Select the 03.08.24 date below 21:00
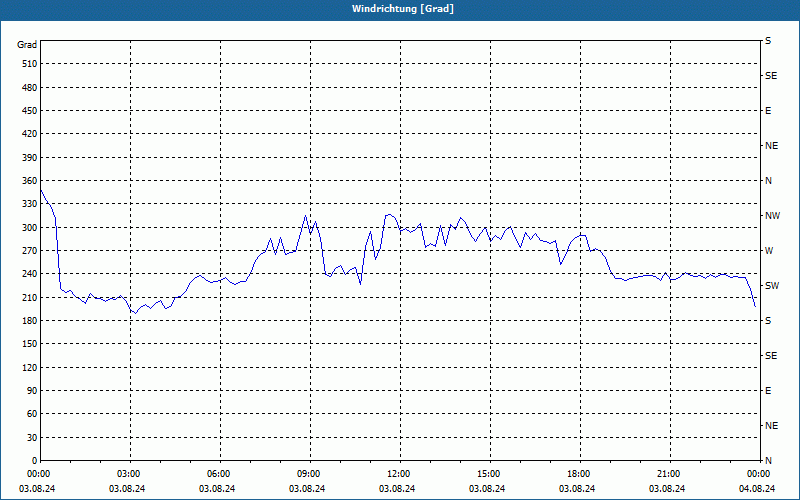 point(667,489)
